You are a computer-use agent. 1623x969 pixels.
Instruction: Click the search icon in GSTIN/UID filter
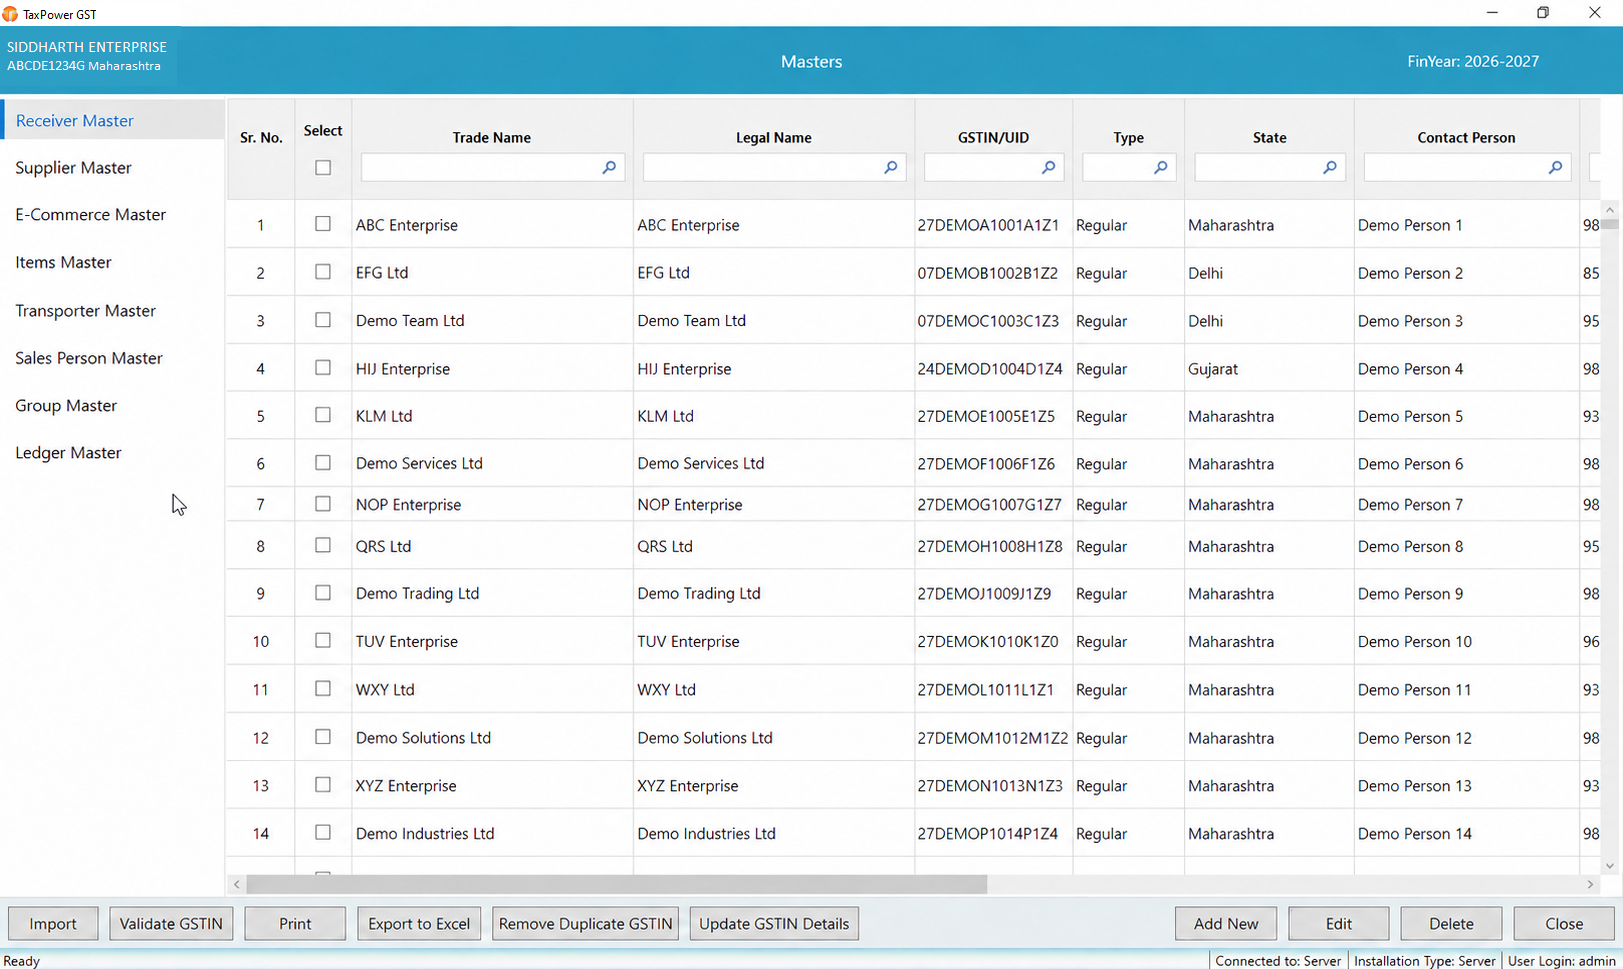(x=1049, y=167)
